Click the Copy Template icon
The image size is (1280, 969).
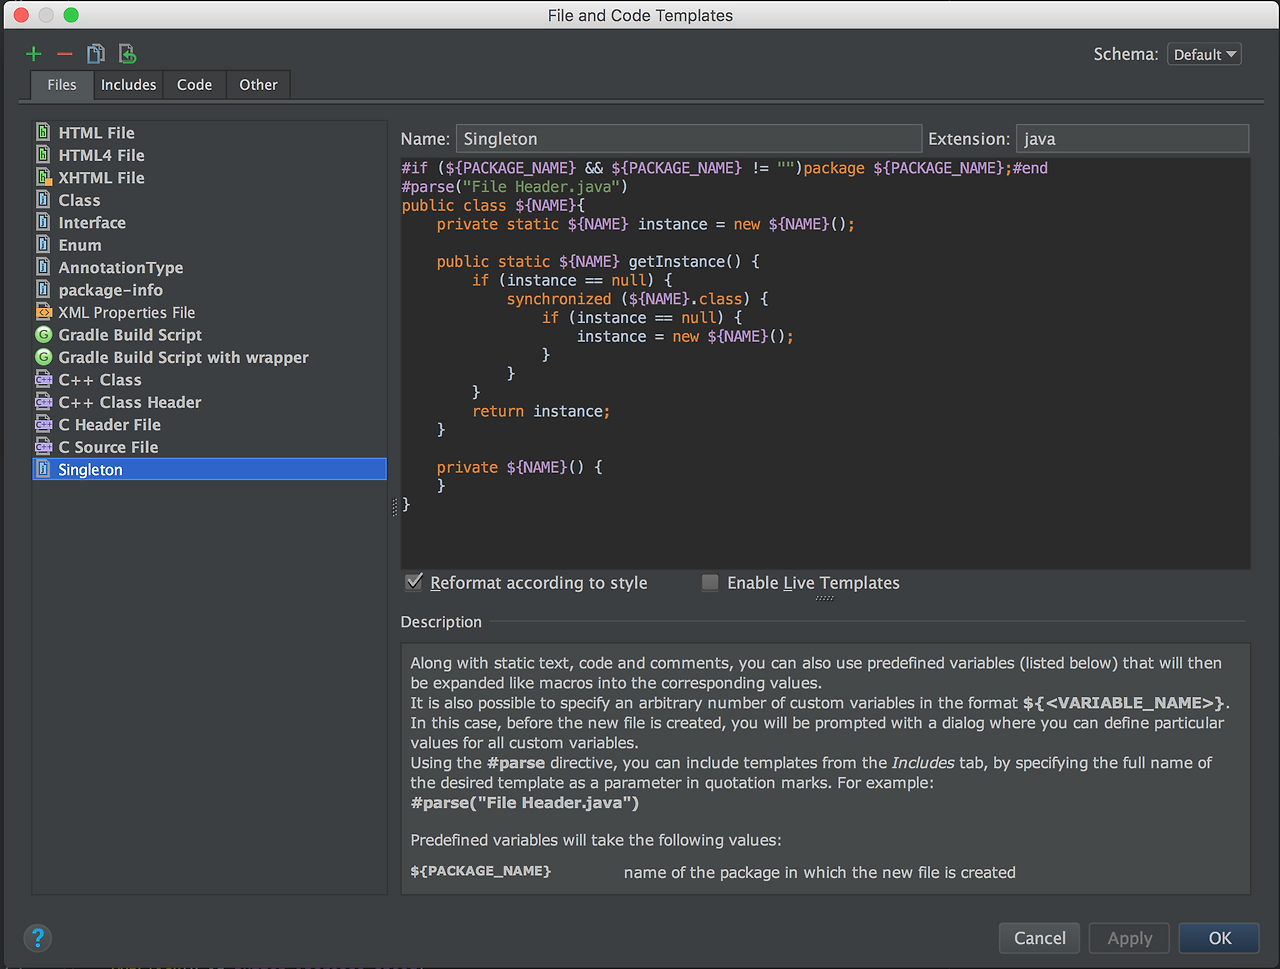click(96, 54)
